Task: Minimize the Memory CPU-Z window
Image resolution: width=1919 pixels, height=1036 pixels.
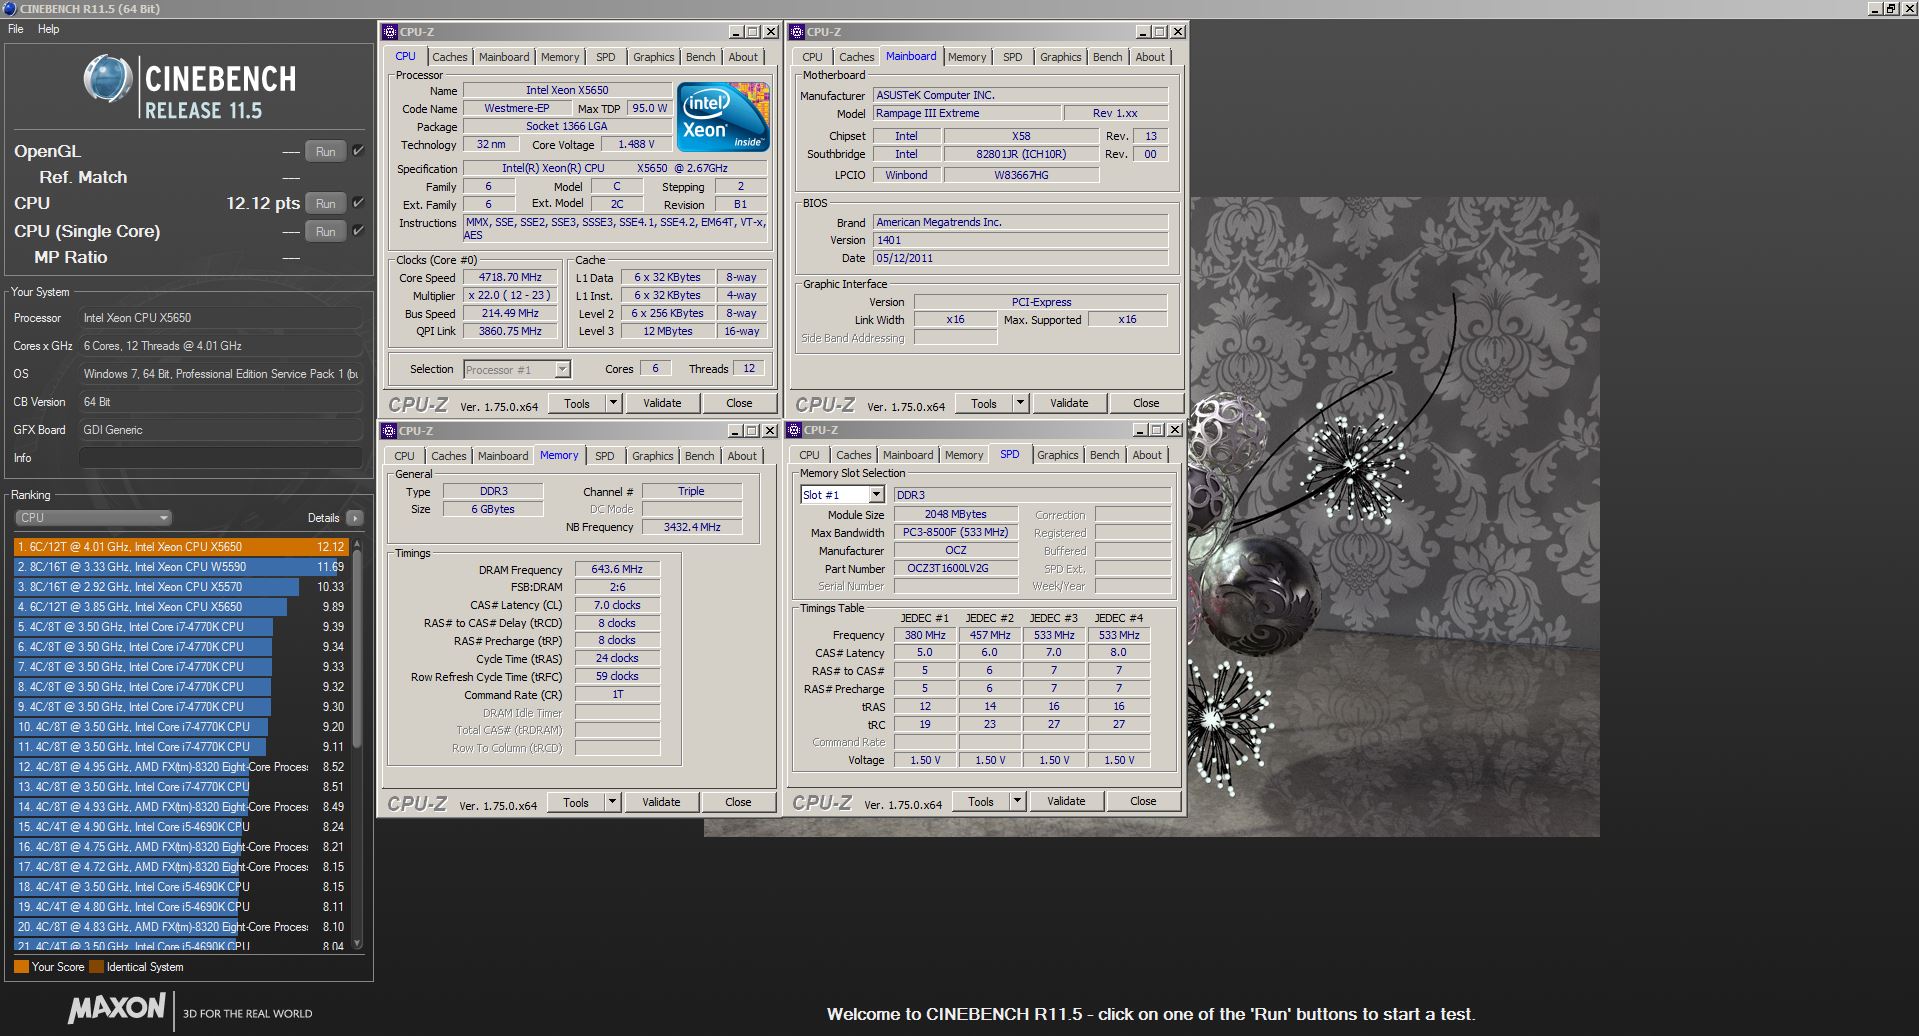Action: pyautogui.click(x=734, y=431)
